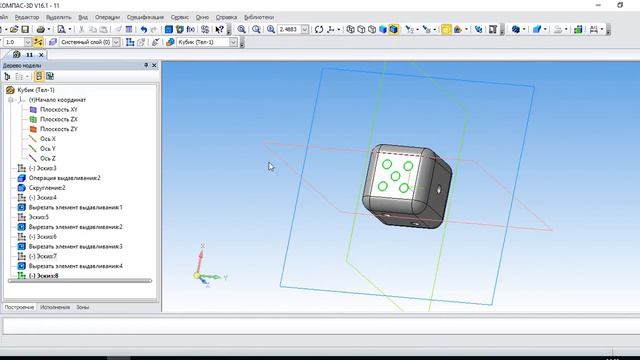The image size is (640, 360).
Task: Click the Zoom by window icon
Action: coord(256,29)
